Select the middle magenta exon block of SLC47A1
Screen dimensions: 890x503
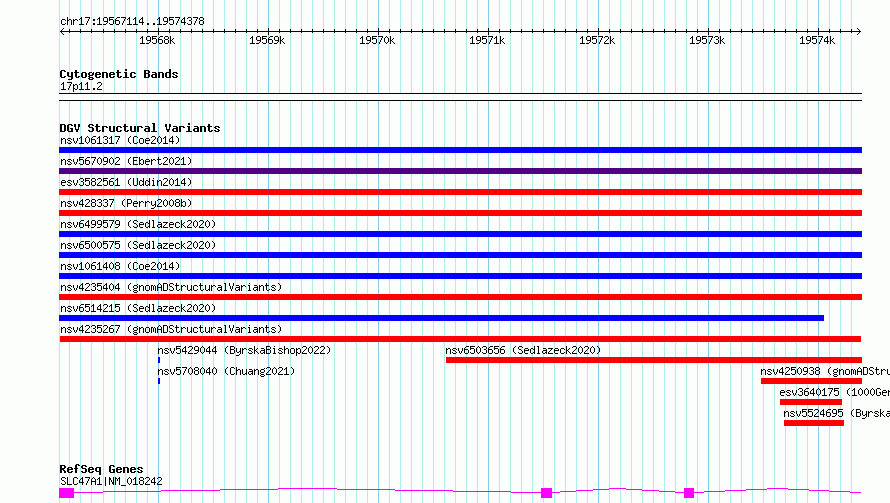[547, 493]
